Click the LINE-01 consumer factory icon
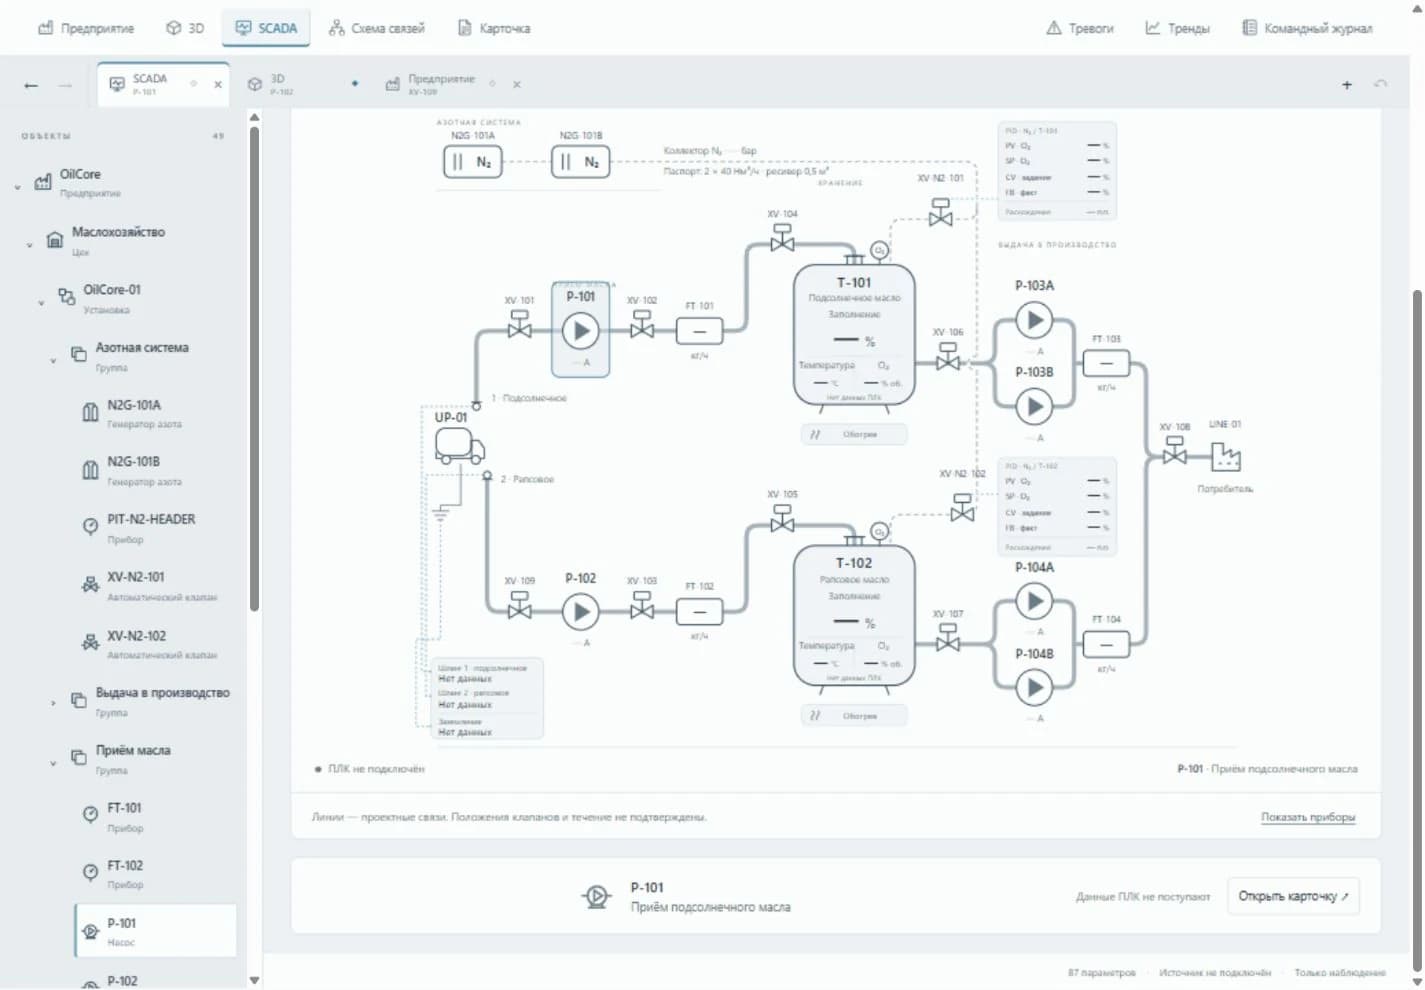 1225,457
